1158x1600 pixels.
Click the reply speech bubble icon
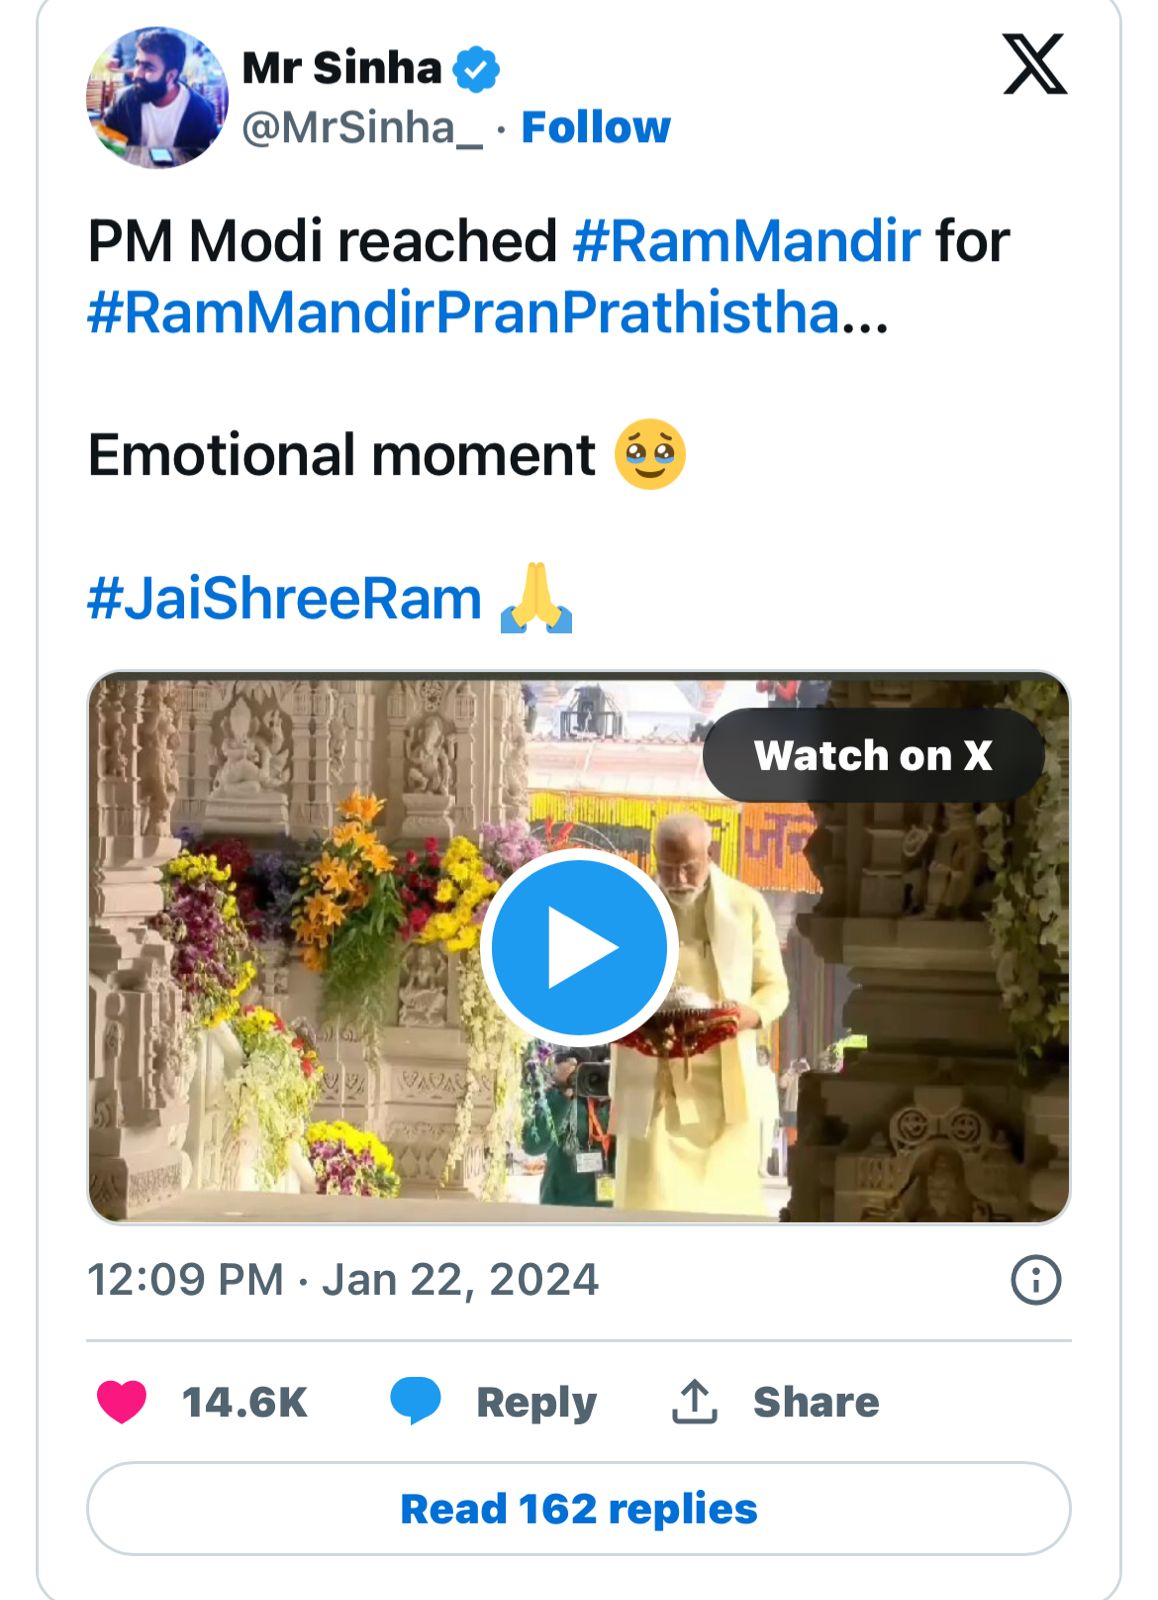click(415, 1400)
